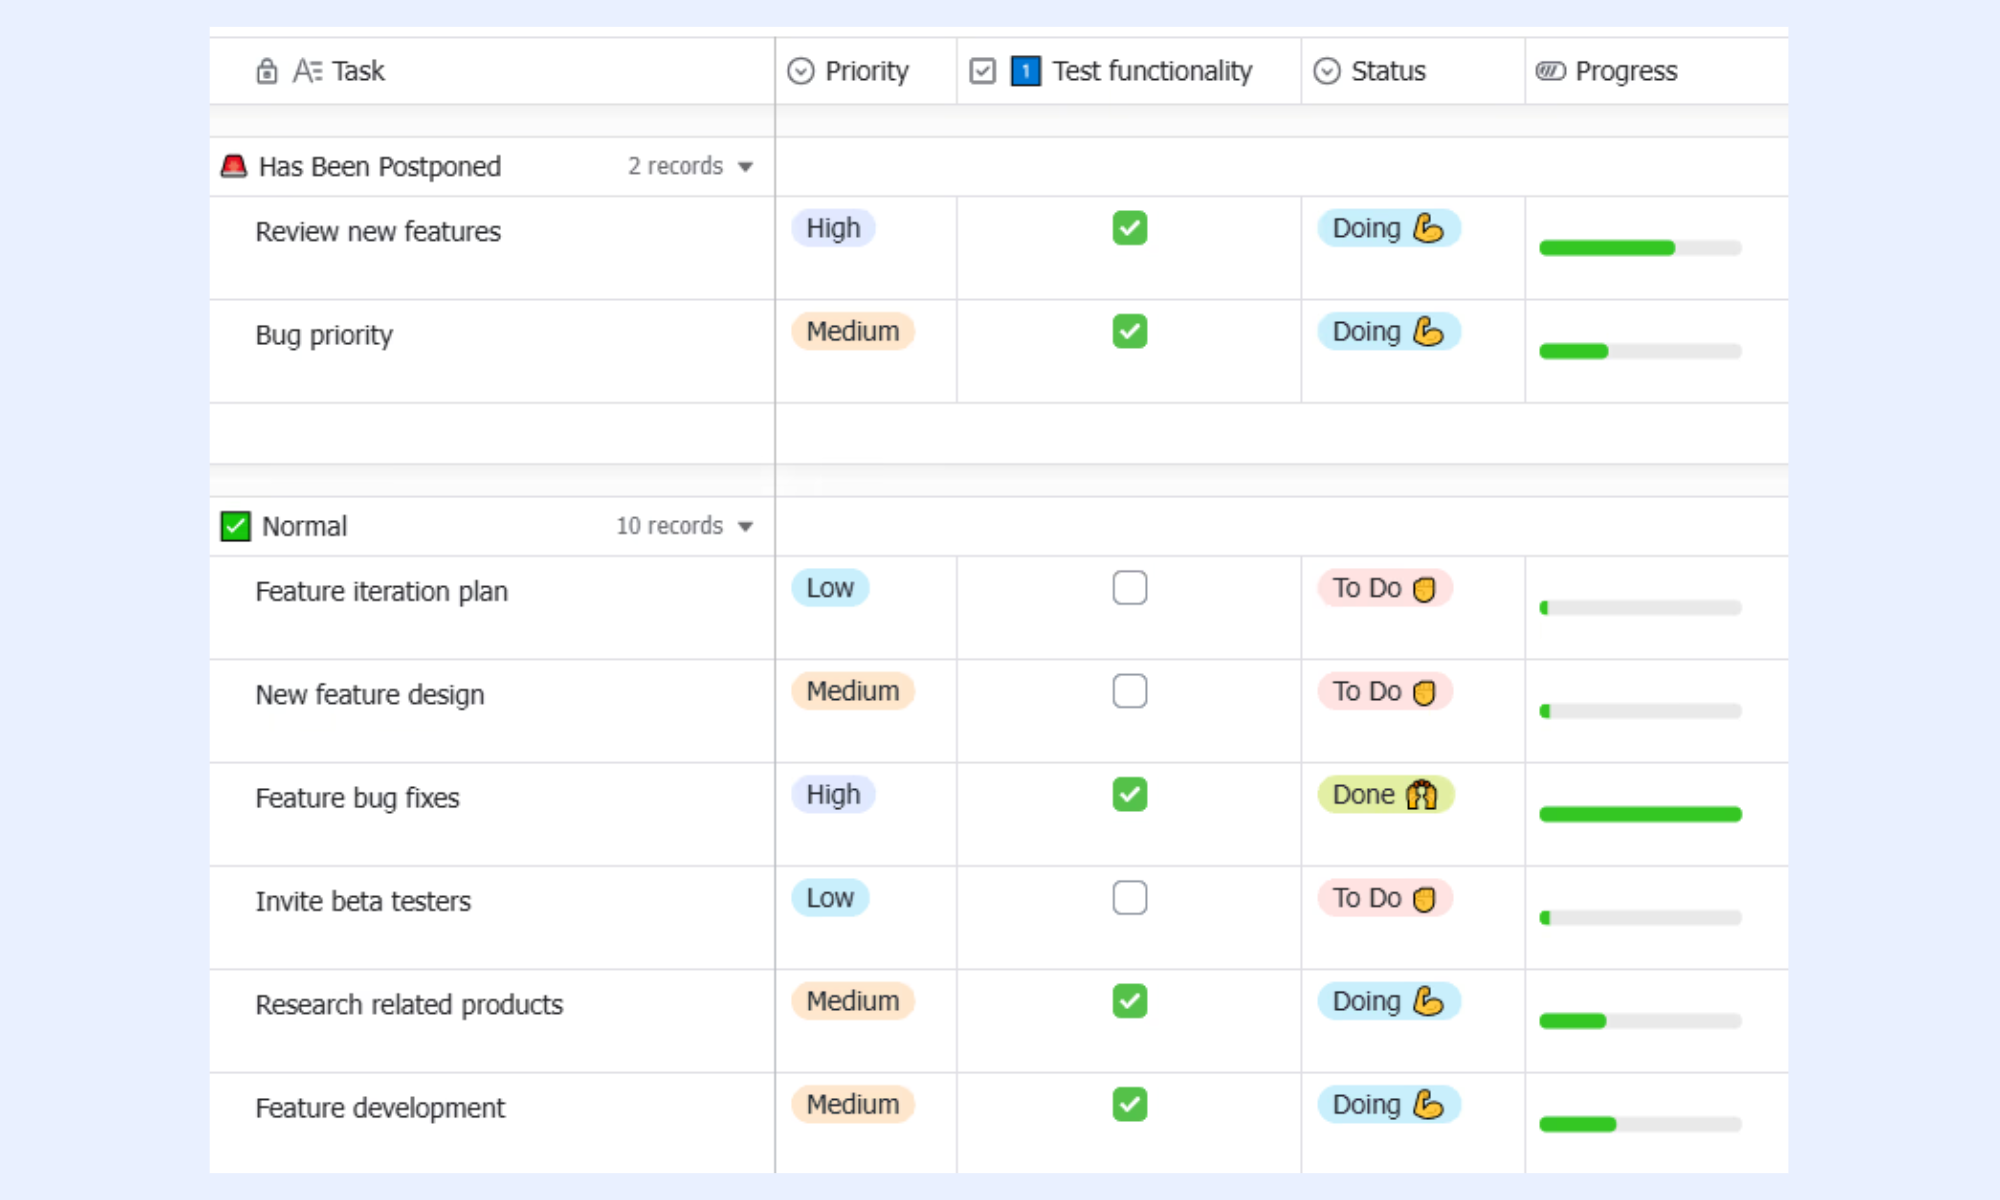Check Test functionality for Invite beta testers
This screenshot has width=2000, height=1200.
tap(1129, 898)
